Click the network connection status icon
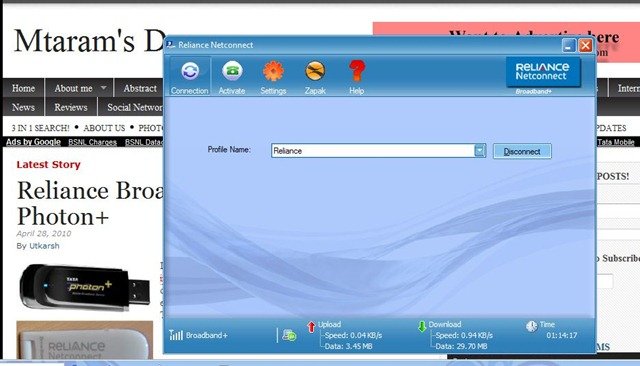 (x=289, y=335)
